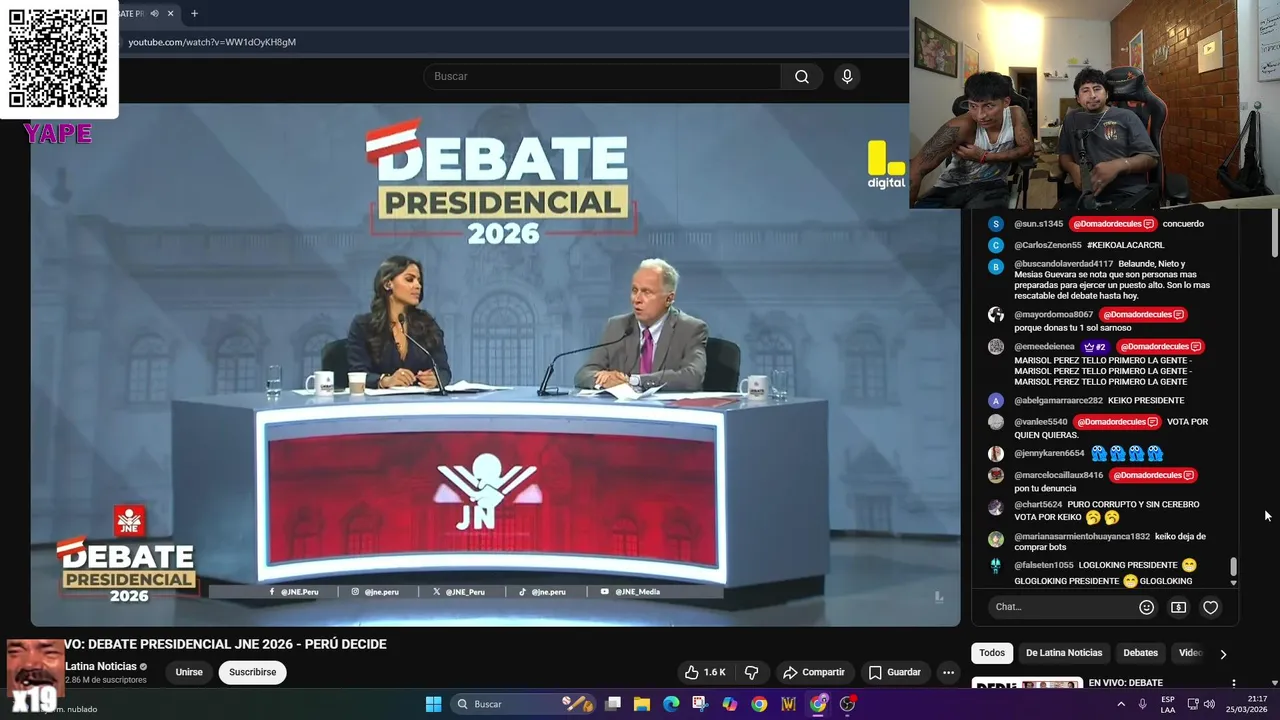Click the microphone tray icon
The width and height of the screenshot is (1280, 720).
(x=1142, y=704)
